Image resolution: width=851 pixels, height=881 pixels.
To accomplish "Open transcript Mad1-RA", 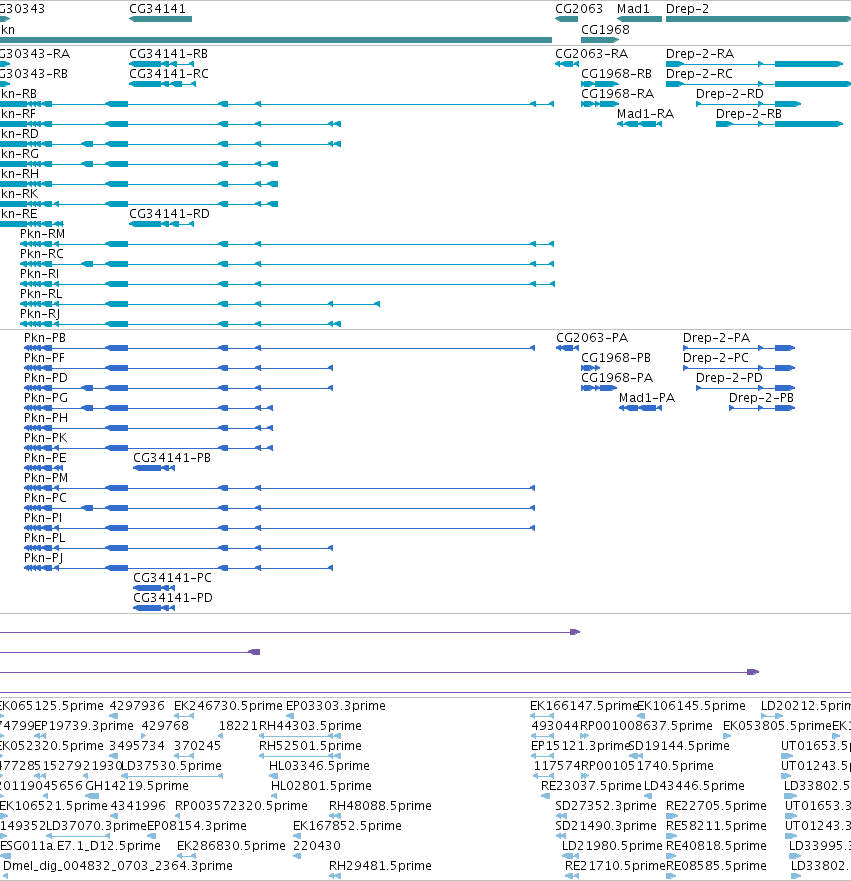I will point(645,114).
